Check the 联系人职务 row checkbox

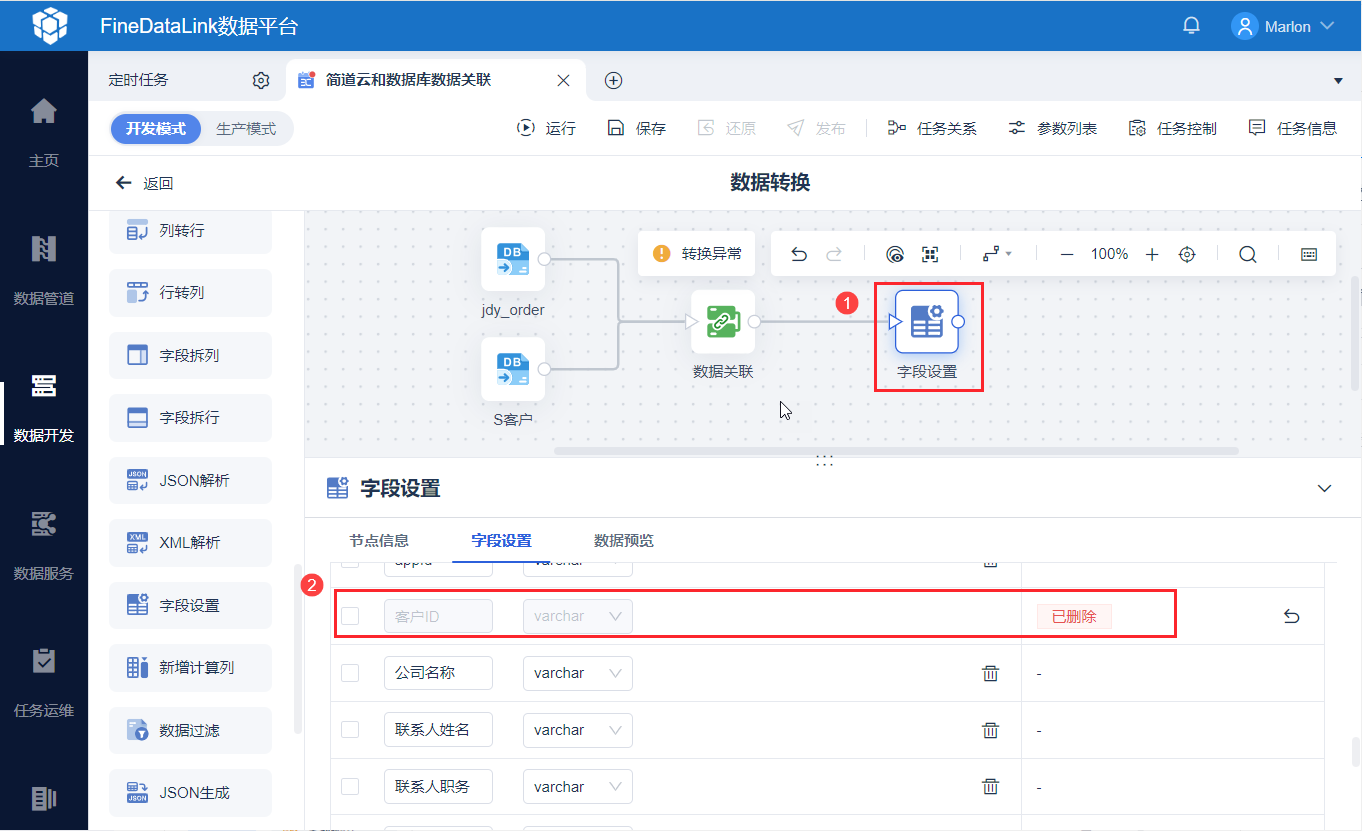350,787
